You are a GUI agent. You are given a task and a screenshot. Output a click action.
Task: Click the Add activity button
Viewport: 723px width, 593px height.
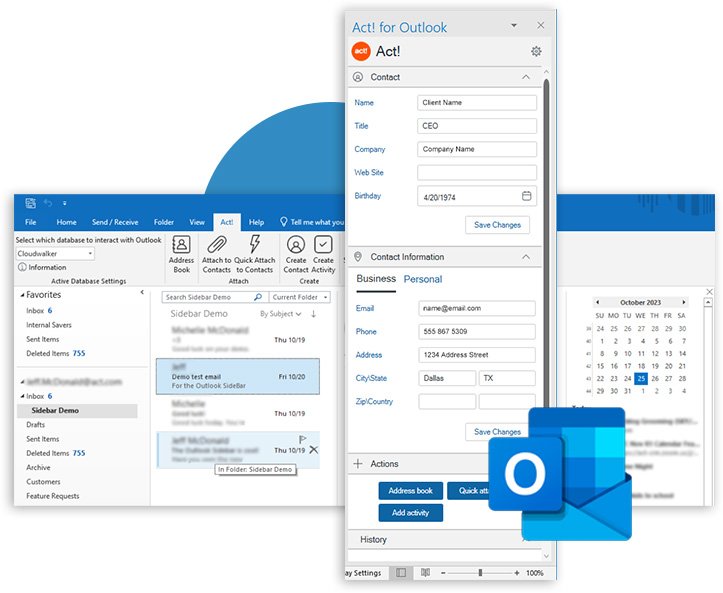pyautogui.click(x=410, y=513)
